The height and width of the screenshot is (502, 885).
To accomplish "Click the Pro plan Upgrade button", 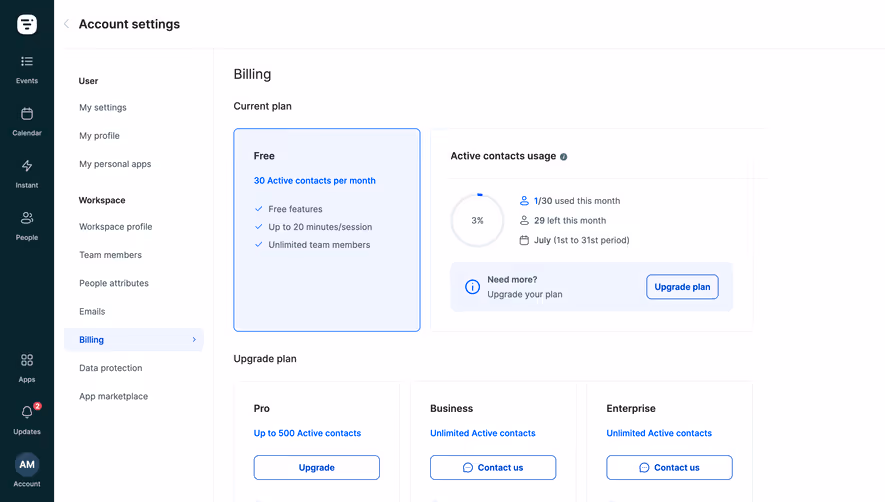I will tap(317, 468).
